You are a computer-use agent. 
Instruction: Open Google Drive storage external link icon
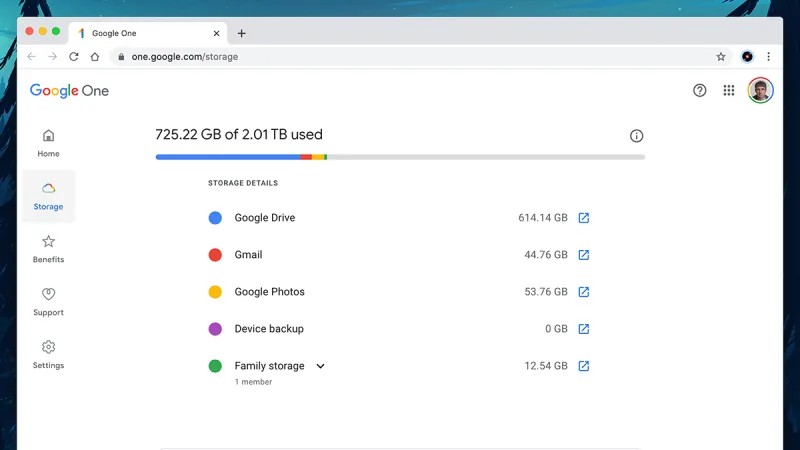(584, 218)
